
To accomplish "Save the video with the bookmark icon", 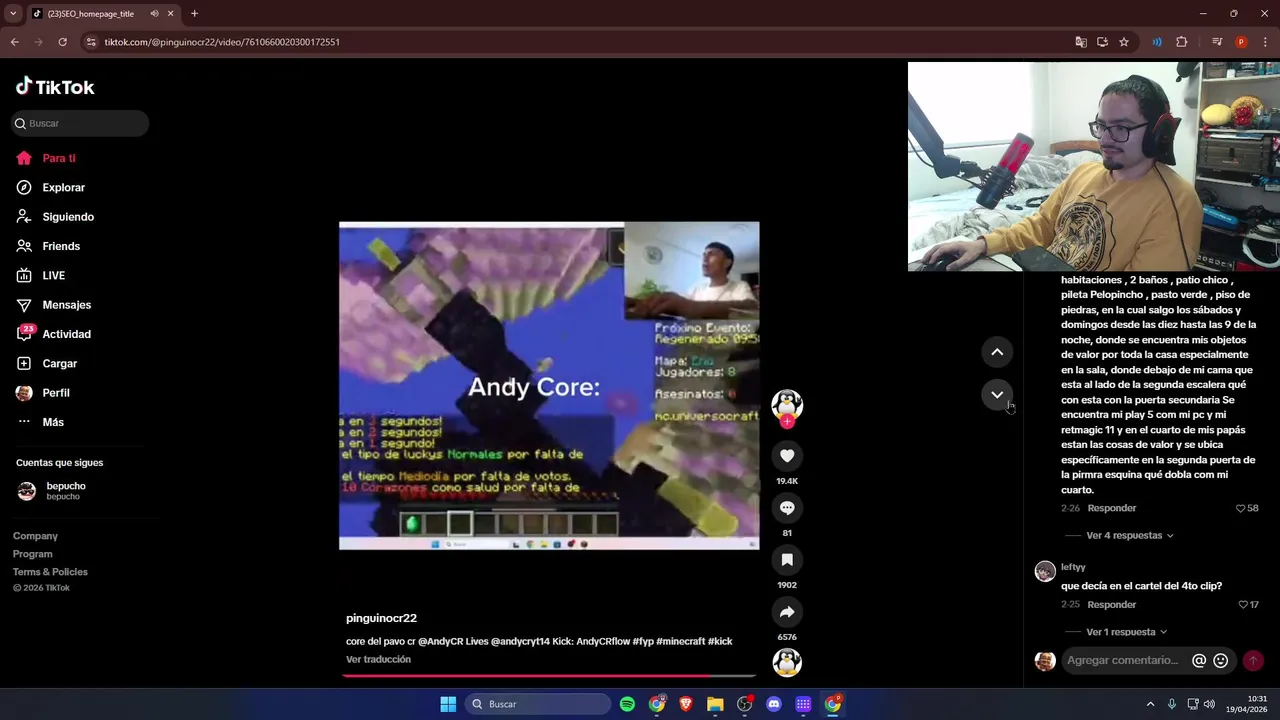I will (787, 560).
